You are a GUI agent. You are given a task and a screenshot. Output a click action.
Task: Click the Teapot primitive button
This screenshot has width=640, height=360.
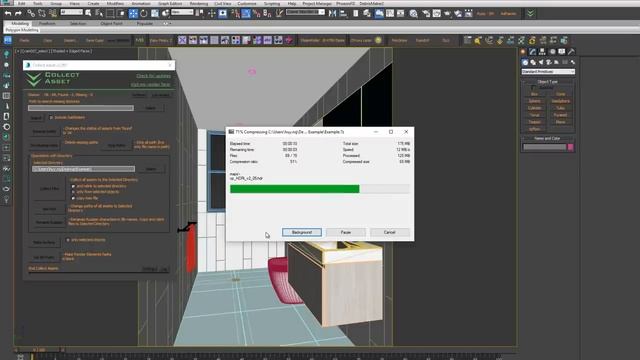pos(534,122)
